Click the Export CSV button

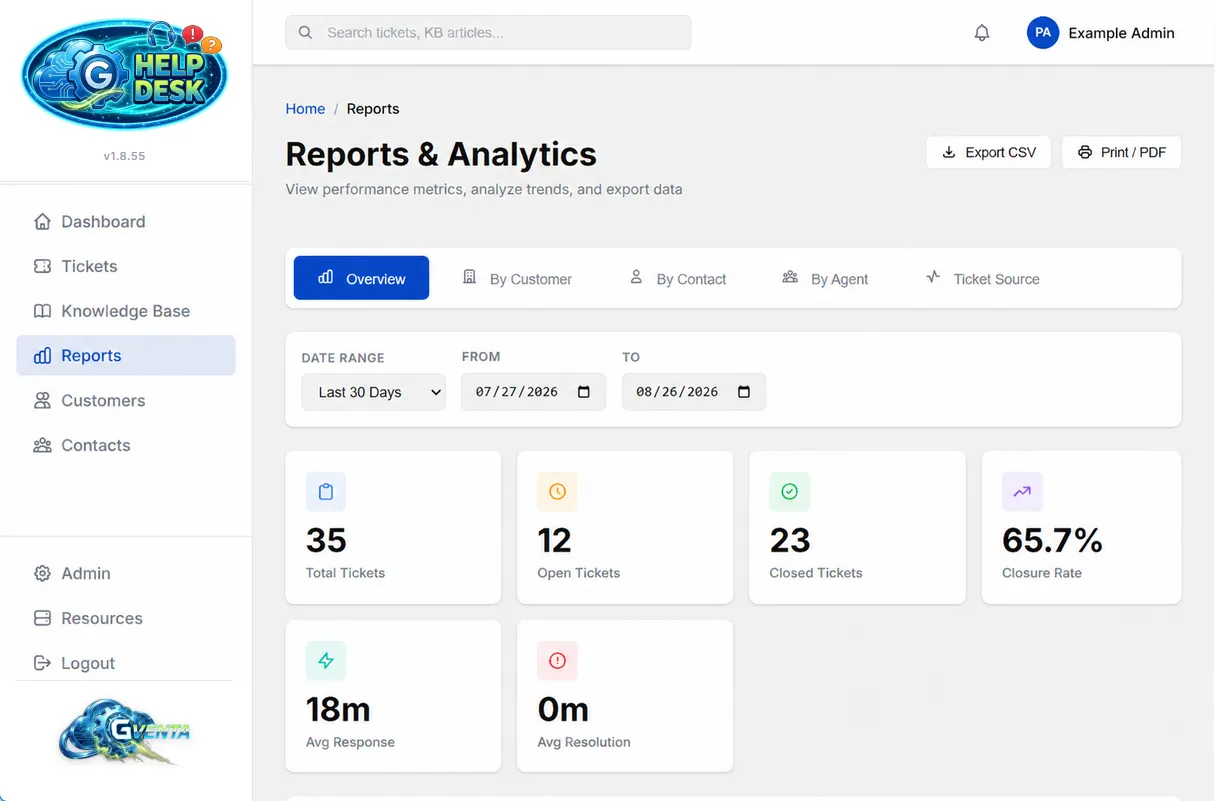pos(988,153)
